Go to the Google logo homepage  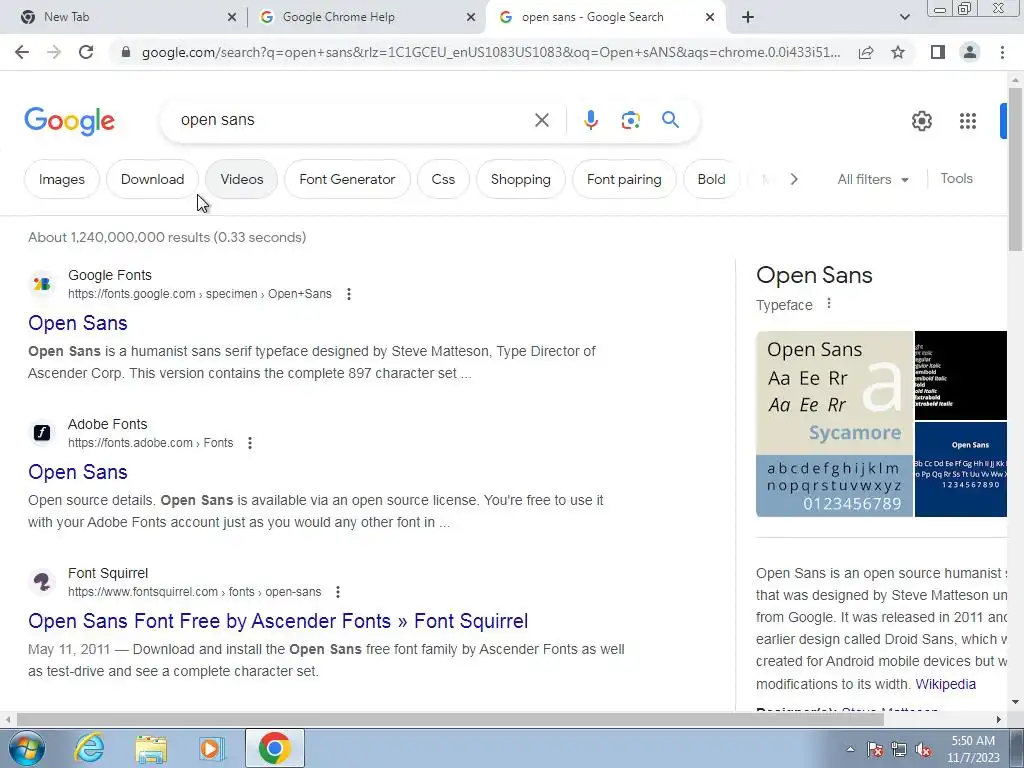point(70,121)
